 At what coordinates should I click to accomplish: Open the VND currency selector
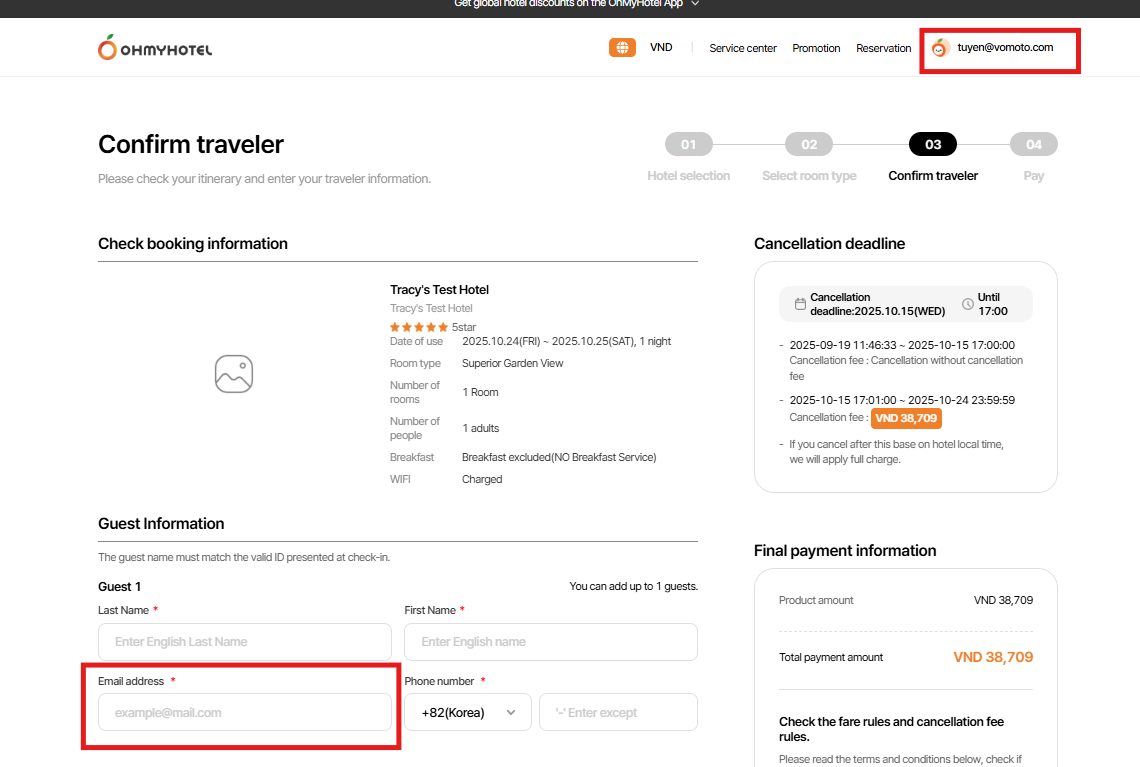click(x=661, y=48)
